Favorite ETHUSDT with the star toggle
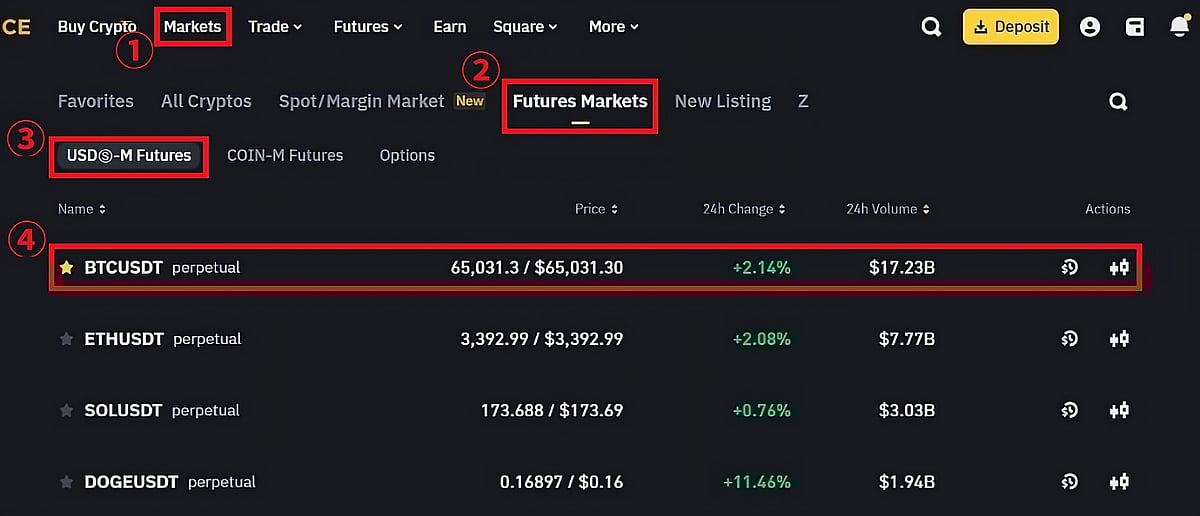Screen dimensions: 1200x516 [67, 339]
